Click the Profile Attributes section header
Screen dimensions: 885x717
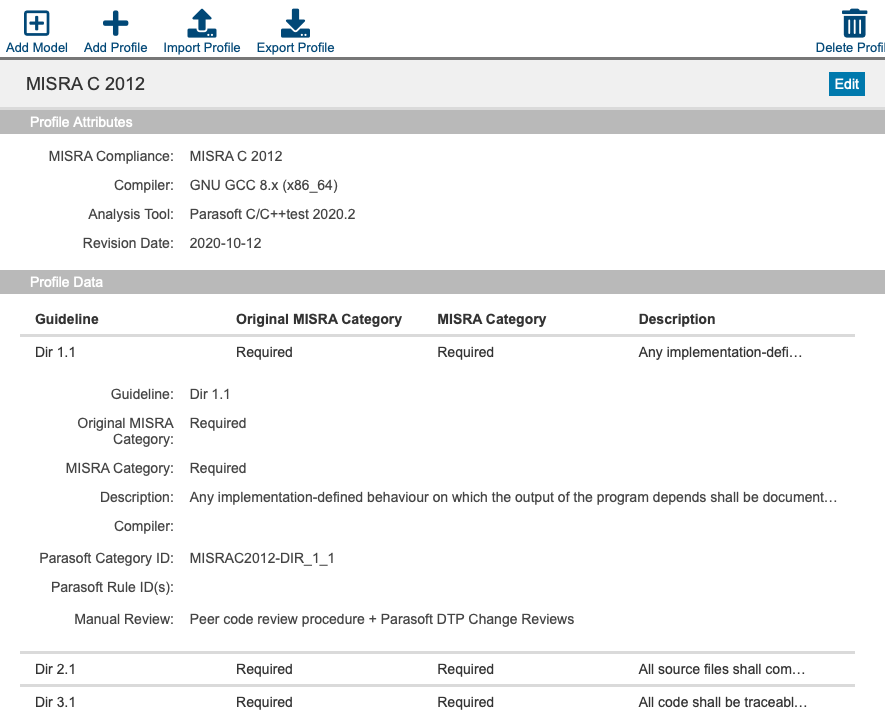[442, 122]
